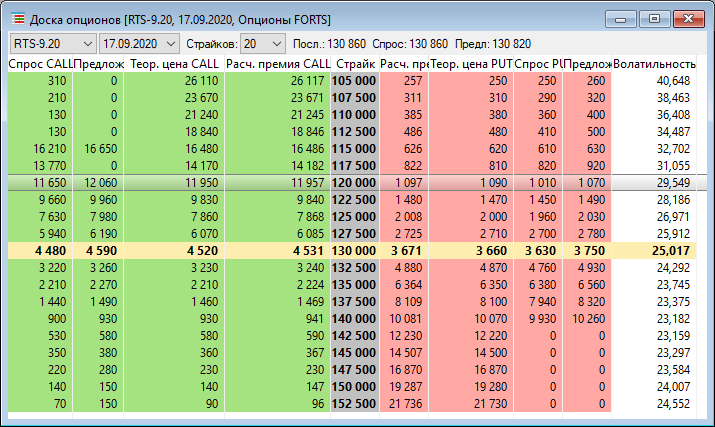Click the 'Теор. цена PUT' column header
715x427 pixels.
click(x=471, y=64)
